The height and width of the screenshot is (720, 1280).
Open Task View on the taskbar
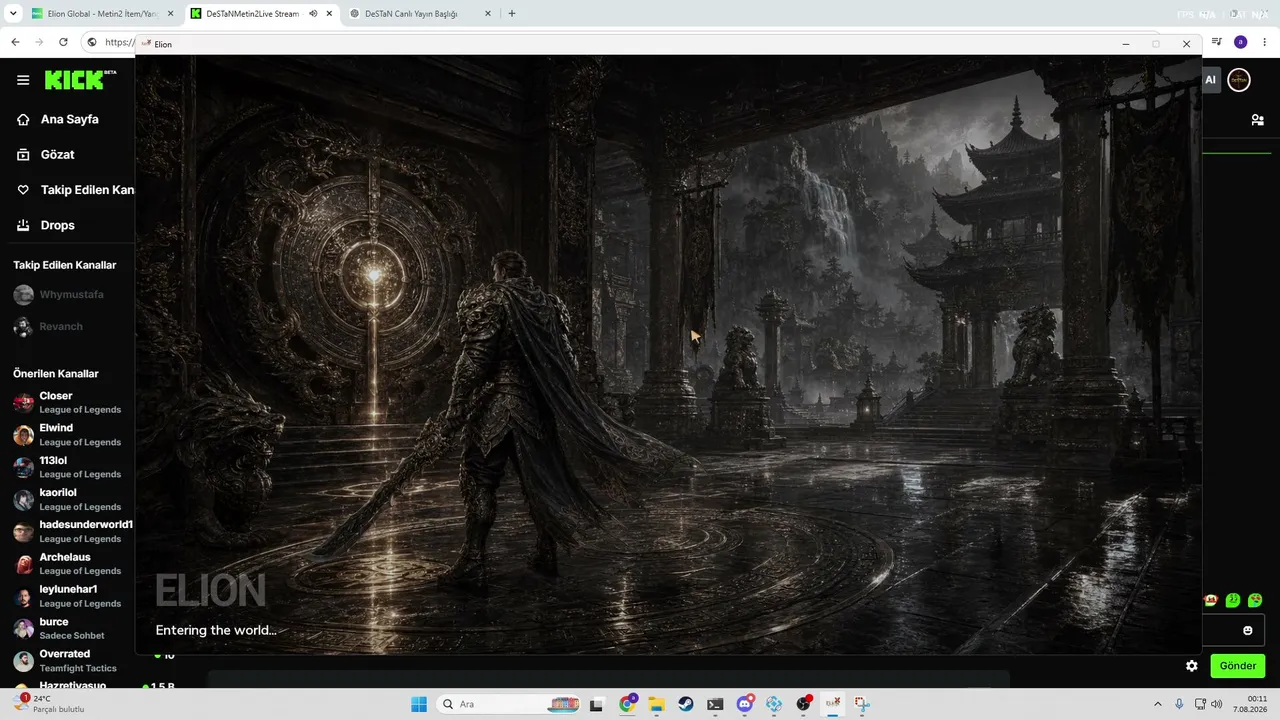[x=597, y=704]
